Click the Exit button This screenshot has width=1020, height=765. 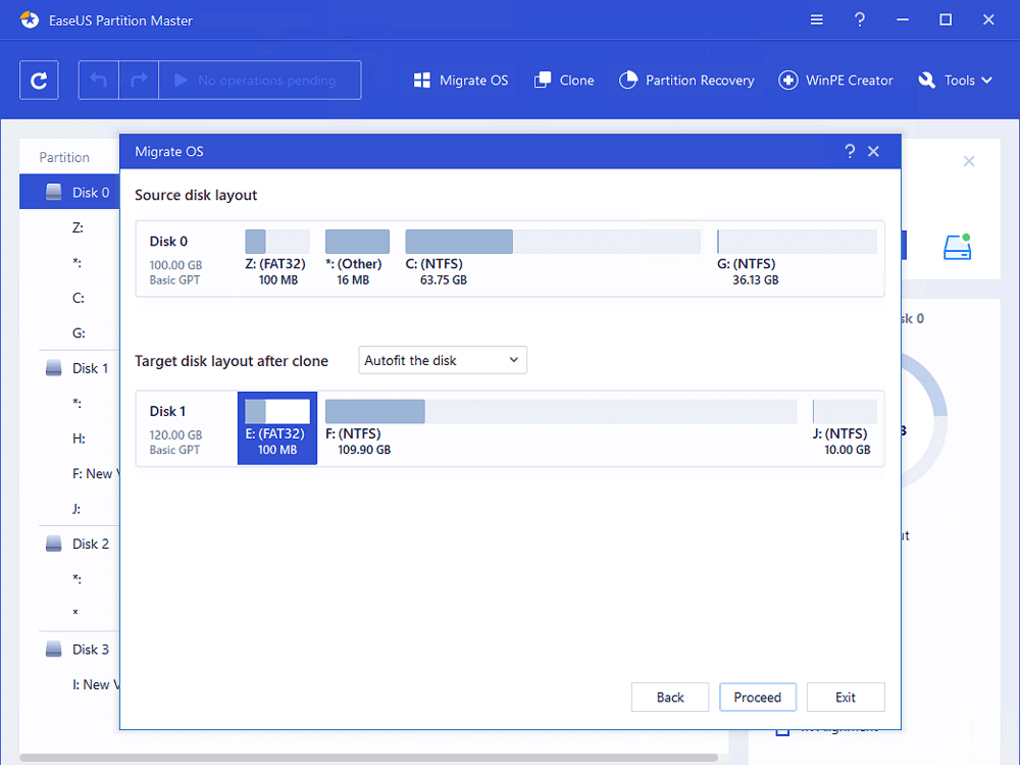coord(846,697)
